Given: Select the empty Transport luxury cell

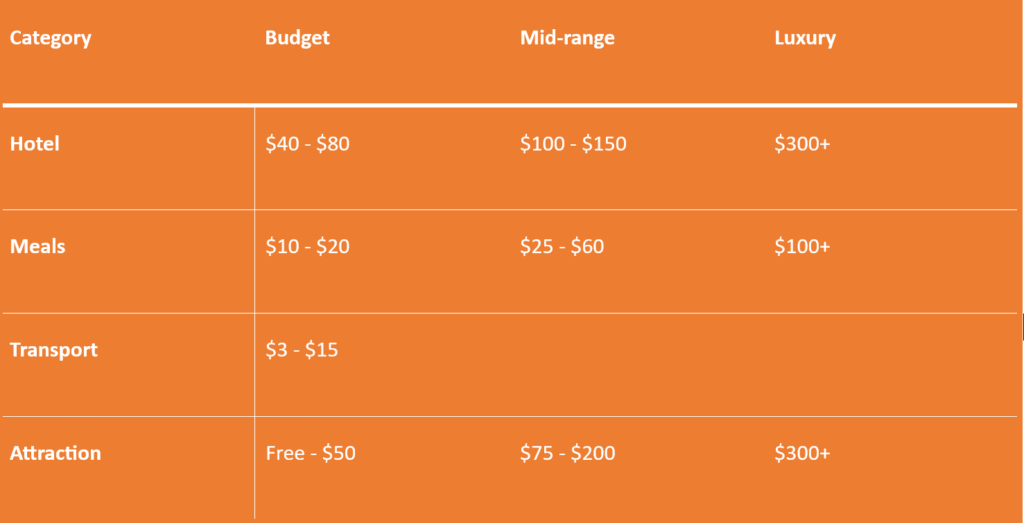Looking at the screenshot, I should point(890,362).
